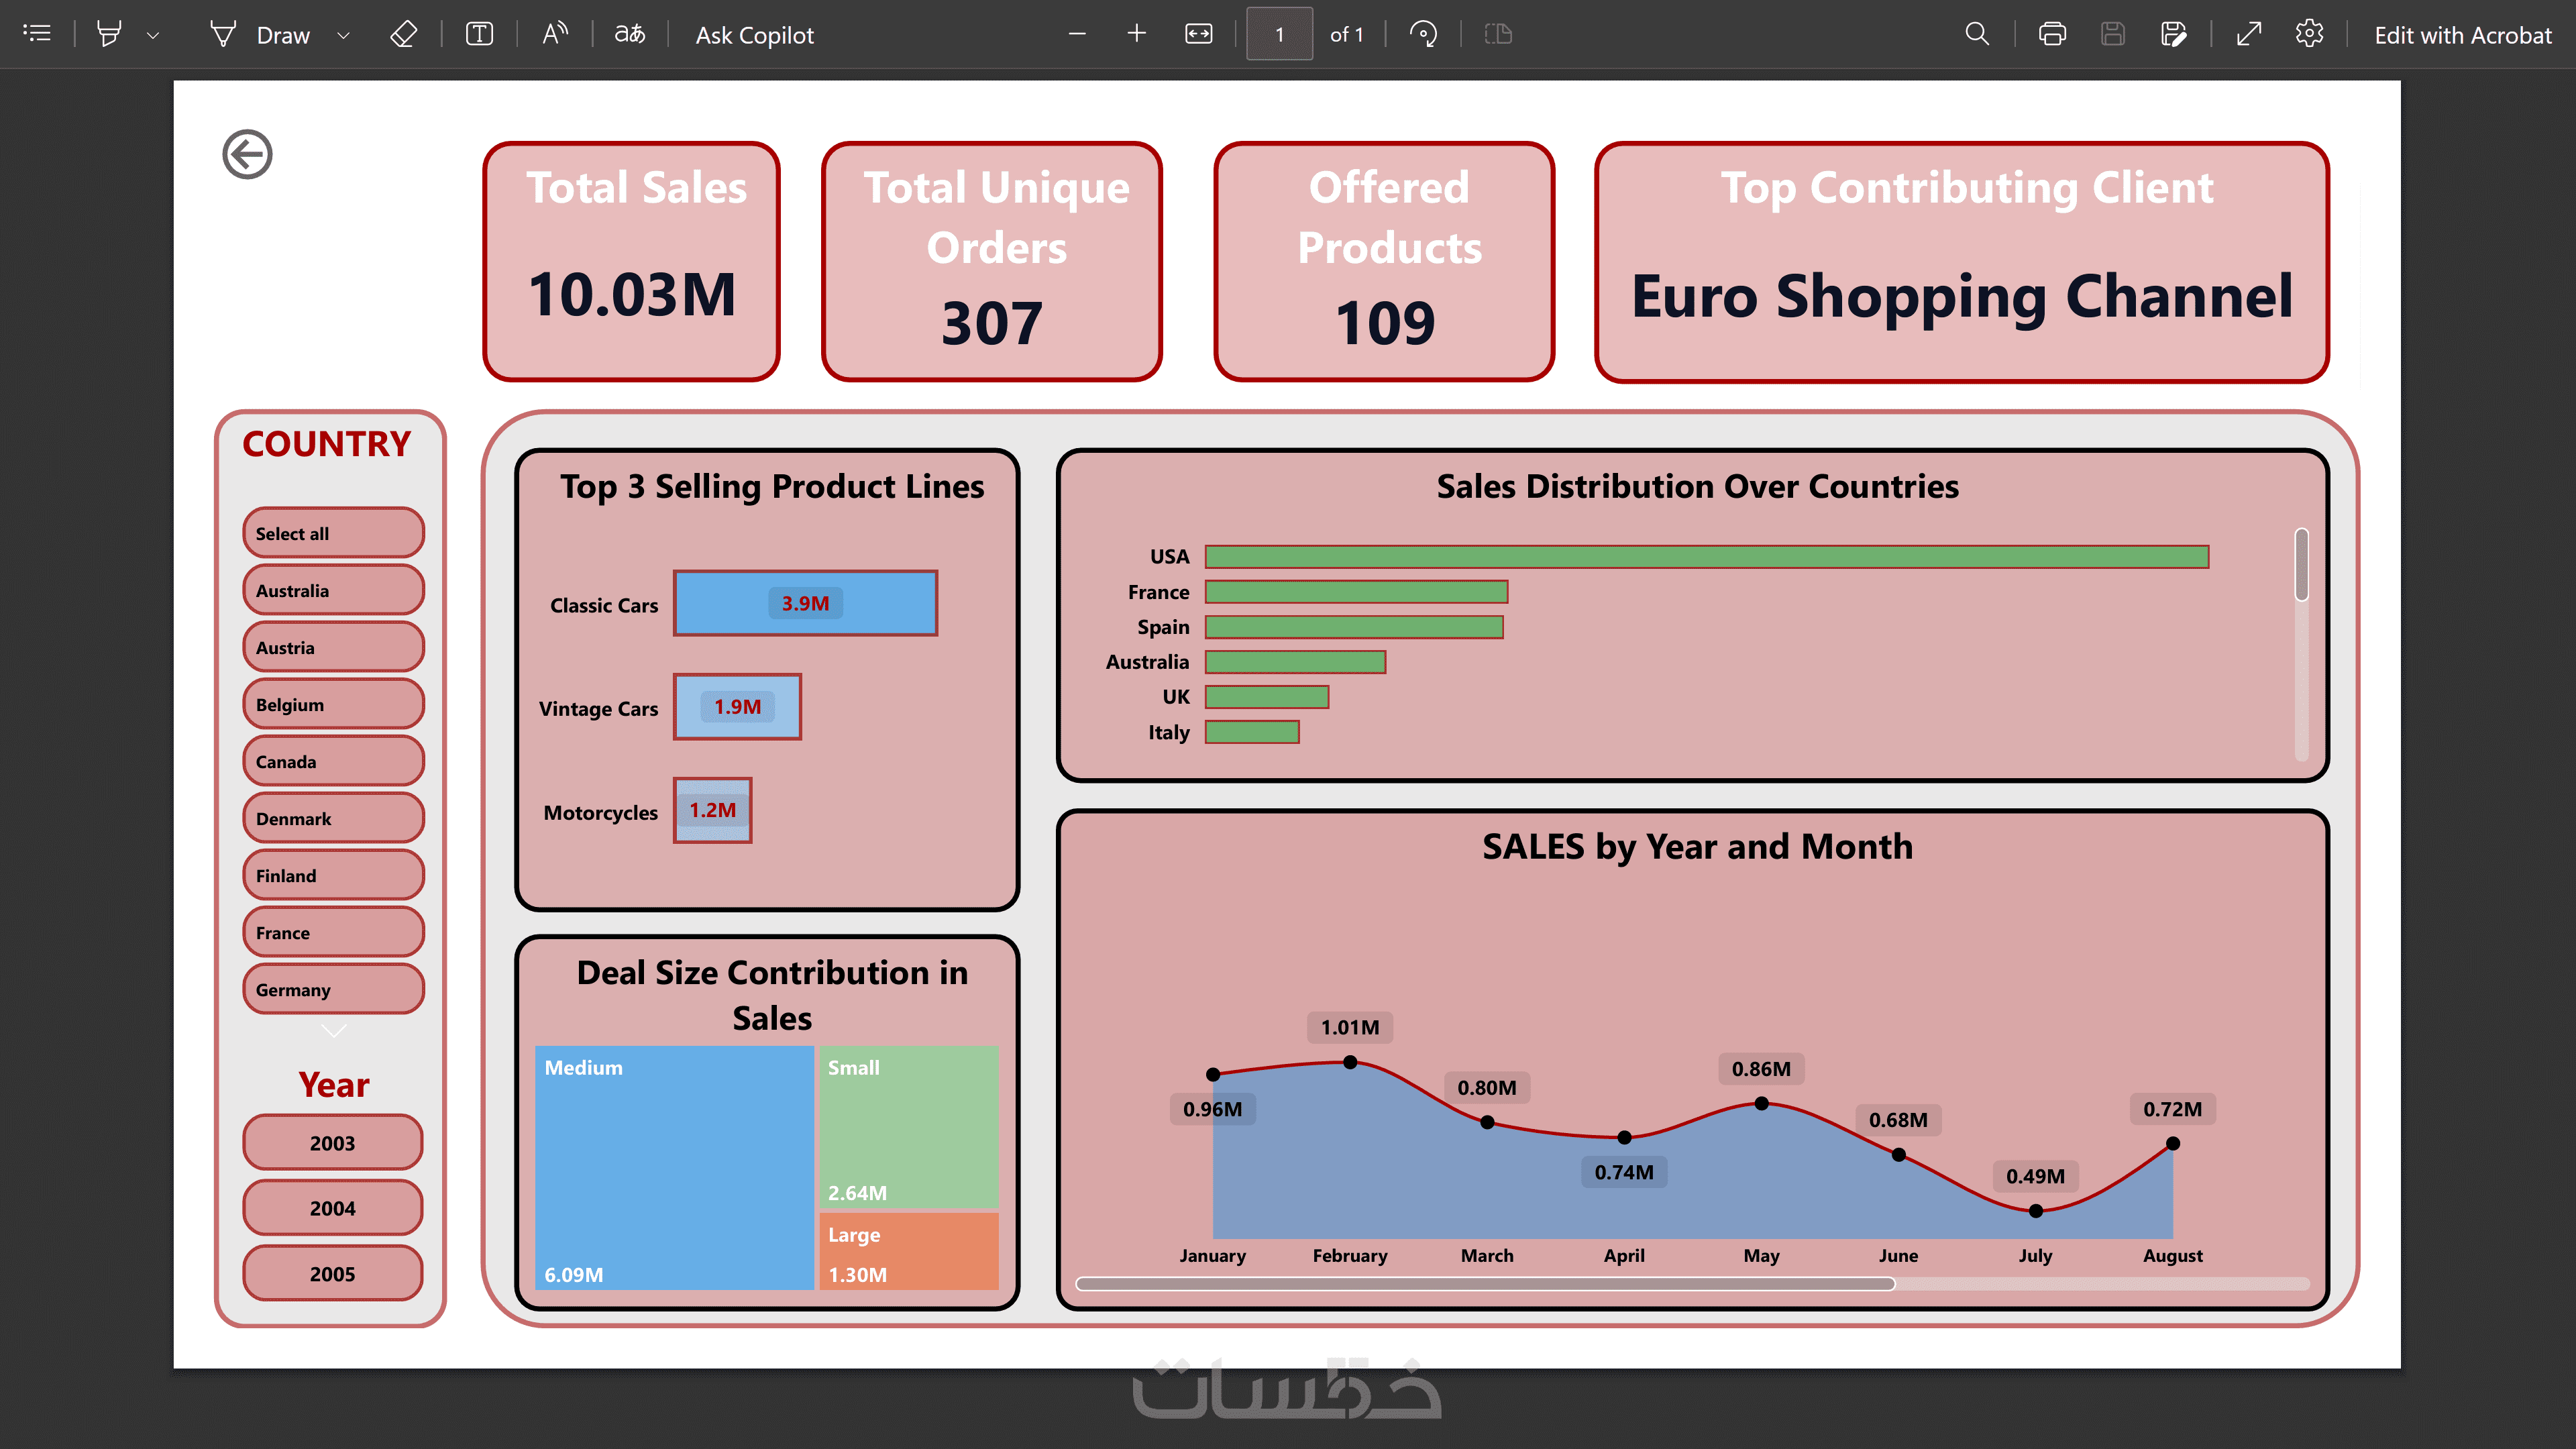Screen dimensions: 2576x1449
Task: Click the add text box icon
Action: pyautogui.click(x=479, y=34)
